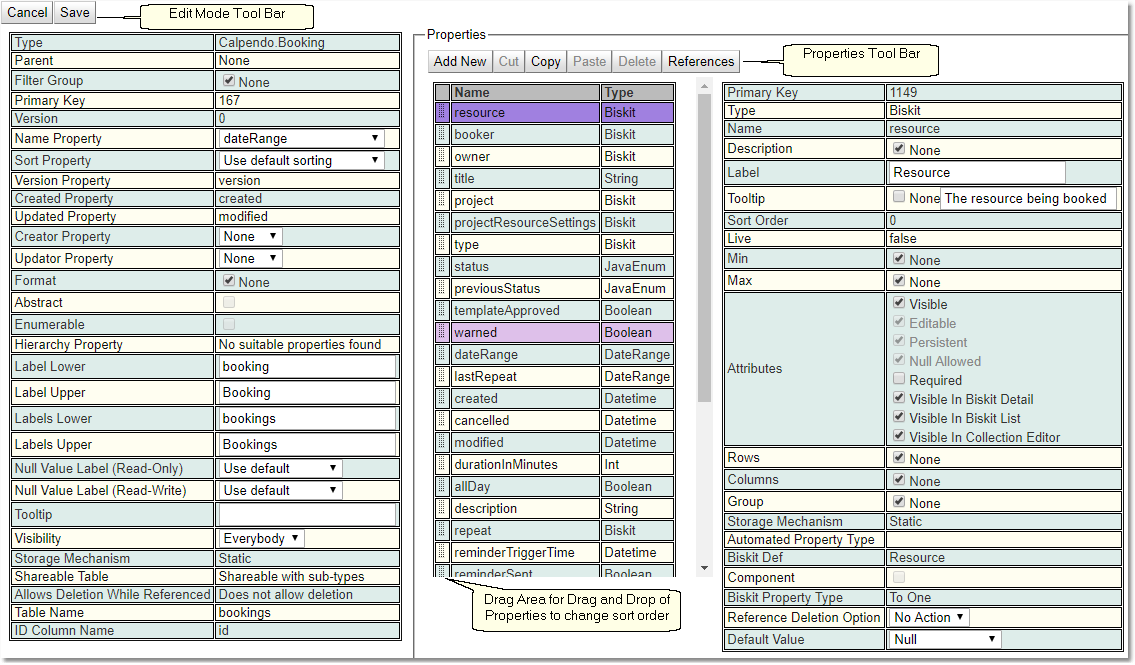1135x665 pixels.
Task: Open Reference Deletion Option dropdown
Action: coord(929,618)
